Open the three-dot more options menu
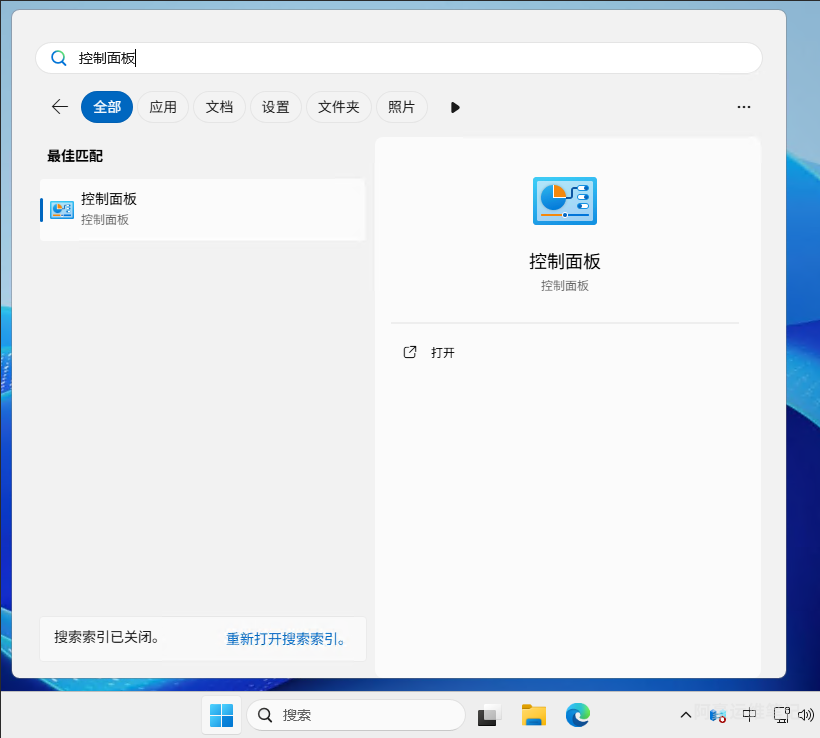 click(x=743, y=107)
